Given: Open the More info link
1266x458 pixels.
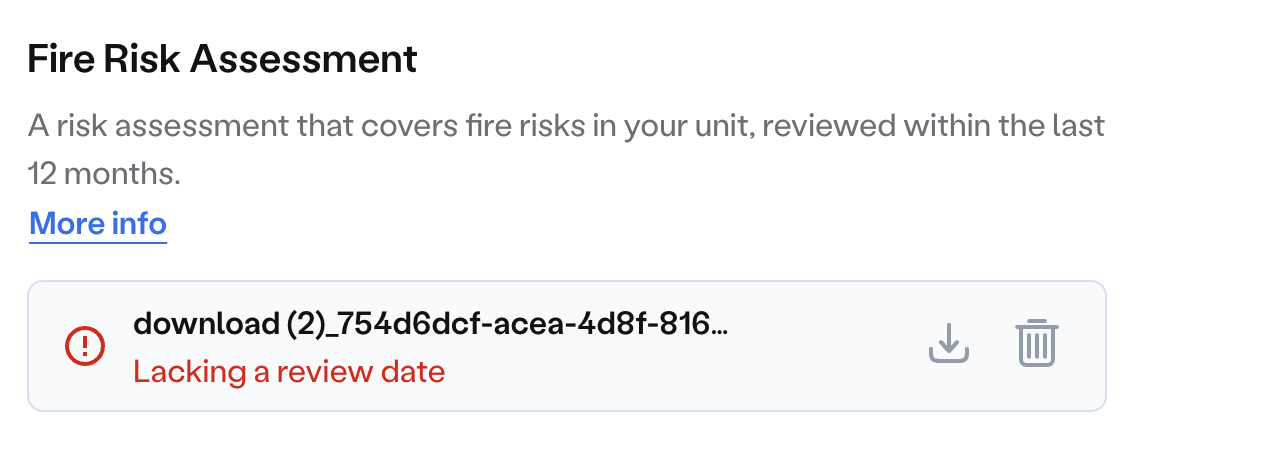Looking at the screenshot, I should [x=98, y=223].
